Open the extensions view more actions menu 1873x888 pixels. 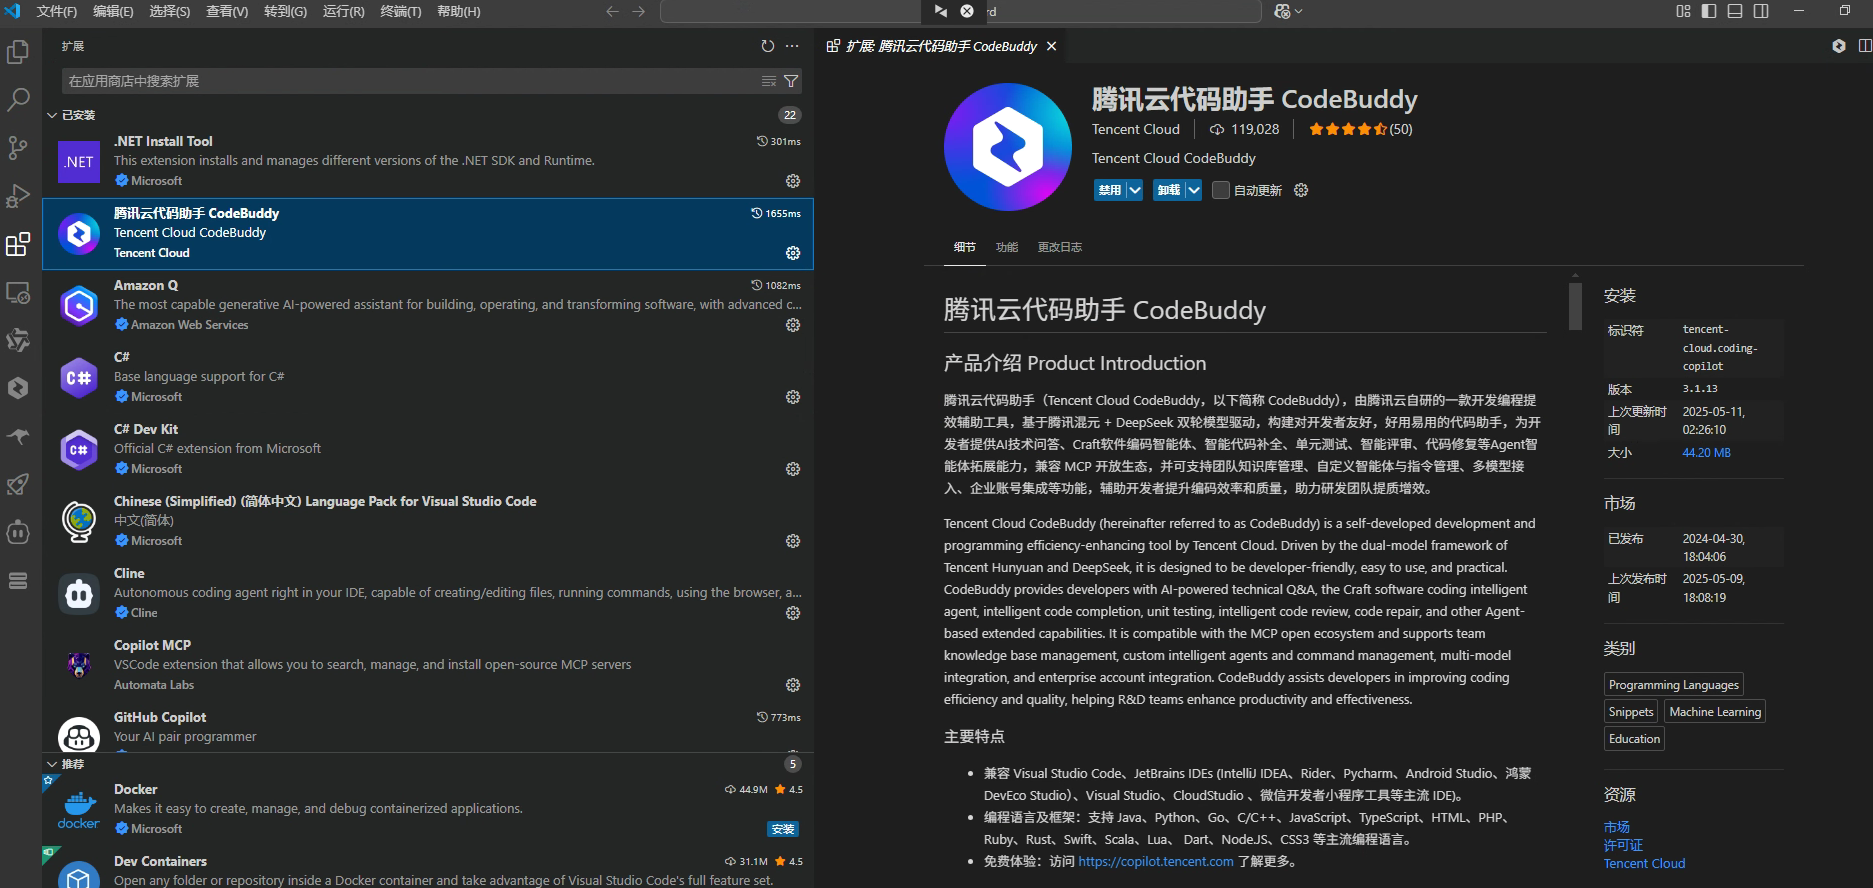click(x=792, y=46)
